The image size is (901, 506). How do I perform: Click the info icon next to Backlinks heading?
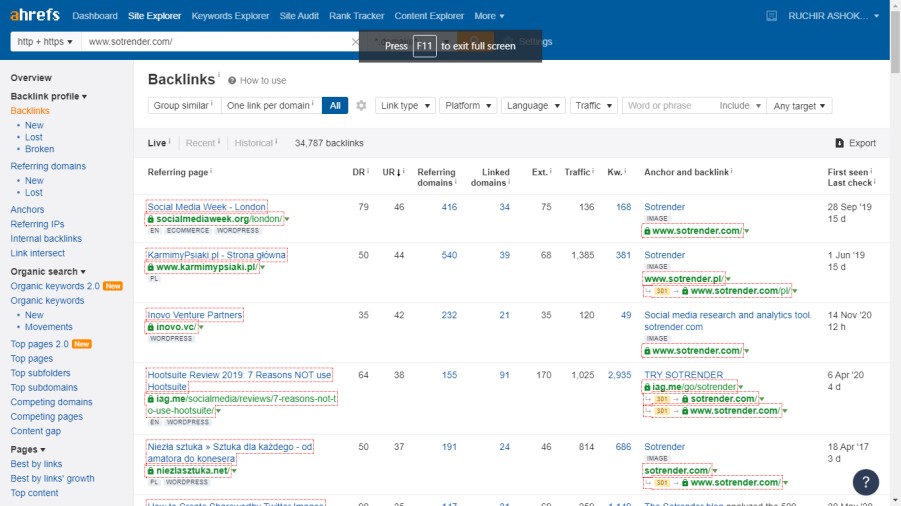click(219, 74)
